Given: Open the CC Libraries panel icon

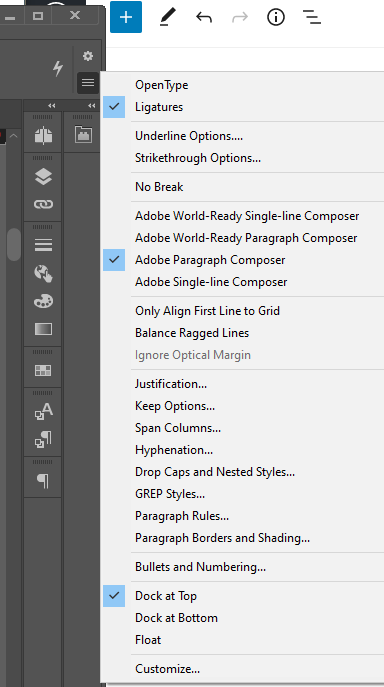Looking at the screenshot, I should coord(83,134).
